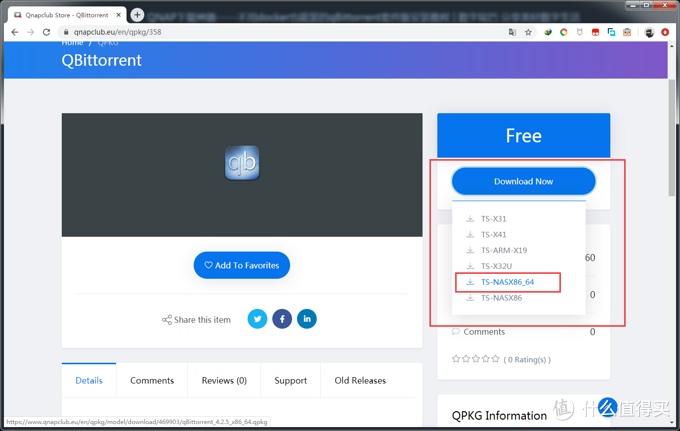Click the green-red ring extension icon

[564, 32]
